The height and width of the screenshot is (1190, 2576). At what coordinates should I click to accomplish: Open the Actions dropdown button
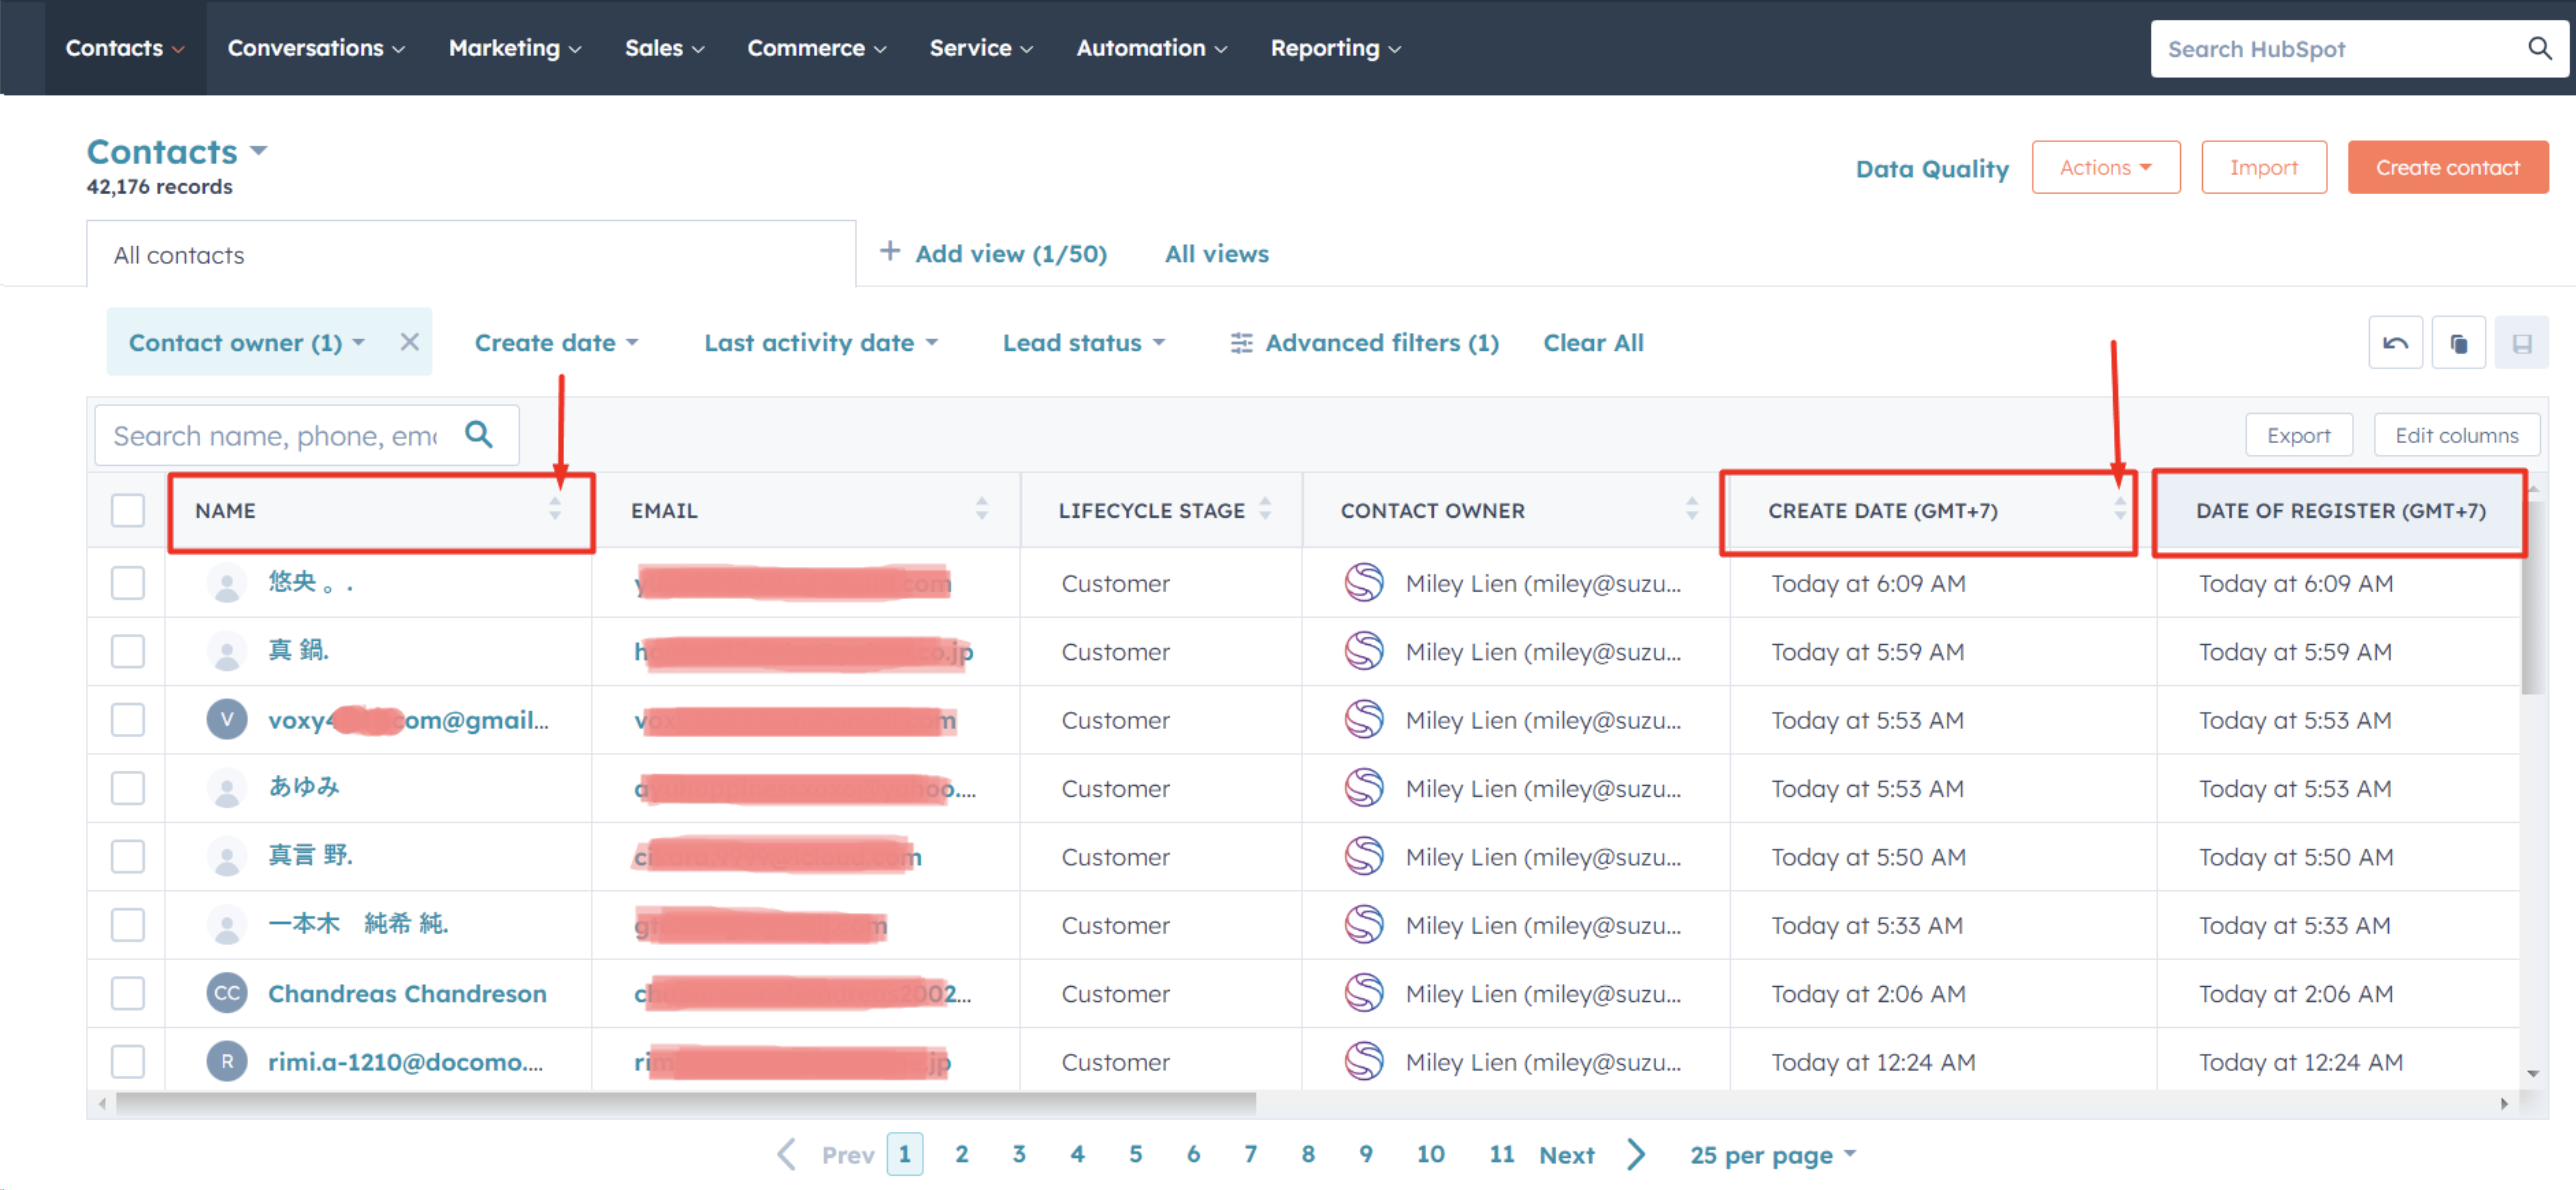(x=2106, y=167)
